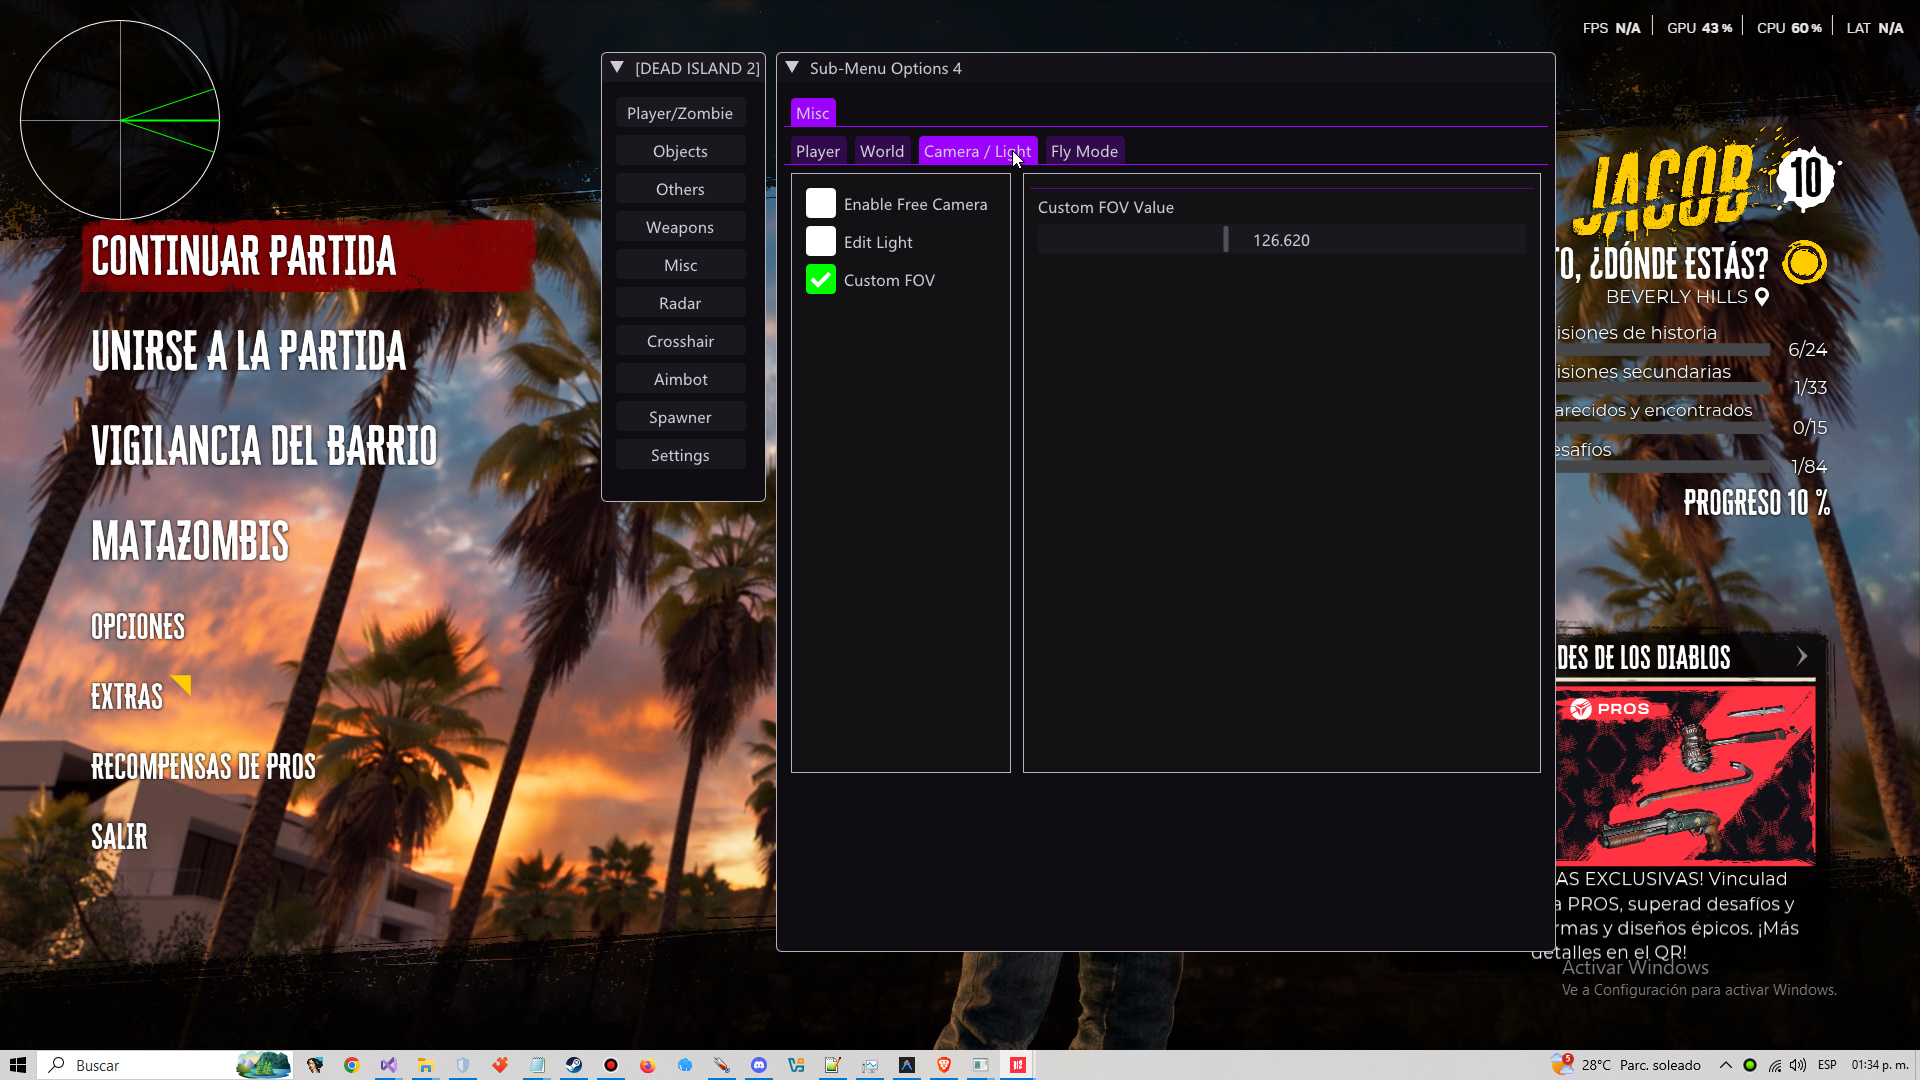Collapse the DEAD ISLAND 2 panel with its triangle
This screenshot has height=1080, width=1920.
[616, 67]
